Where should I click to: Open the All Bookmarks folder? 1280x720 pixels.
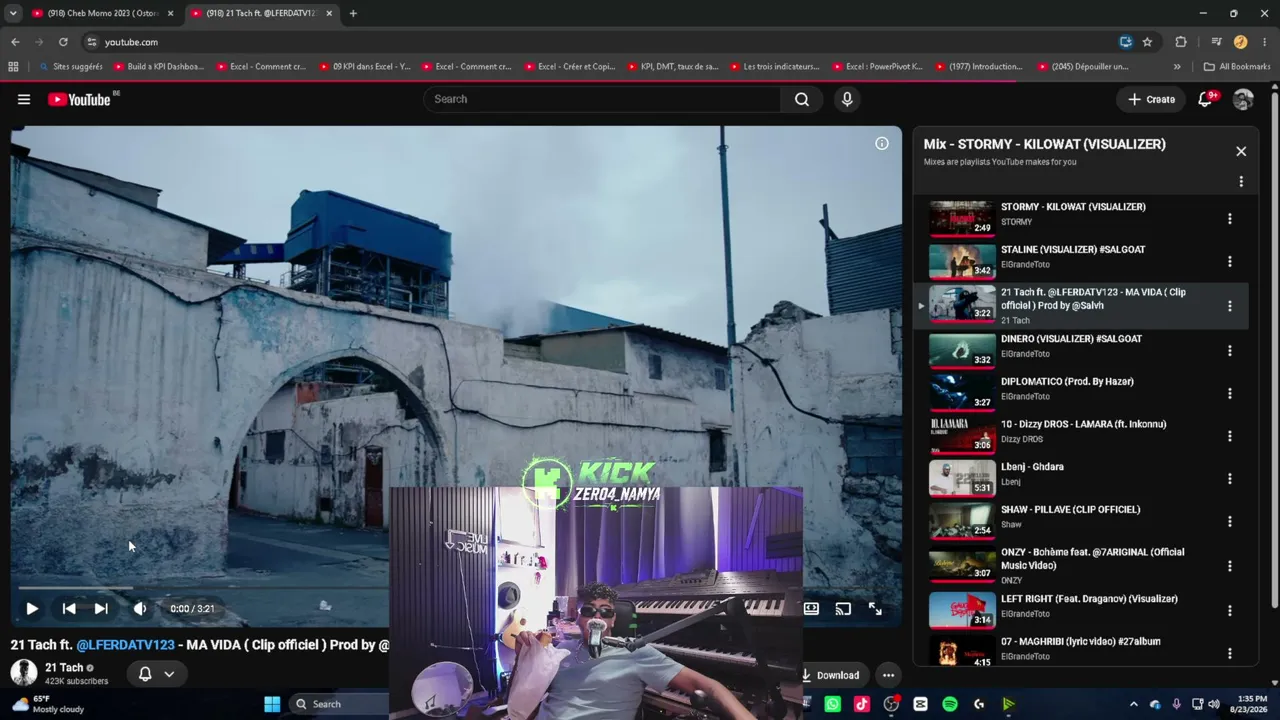pos(1237,67)
